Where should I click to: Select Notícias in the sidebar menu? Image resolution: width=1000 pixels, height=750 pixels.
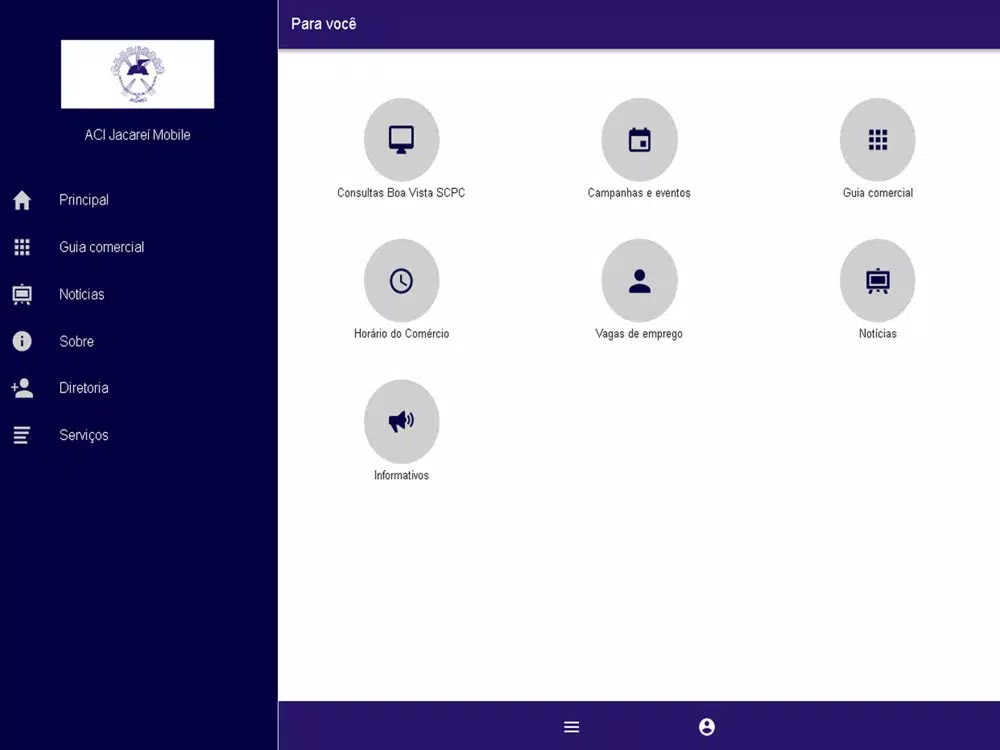(x=82, y=294)
